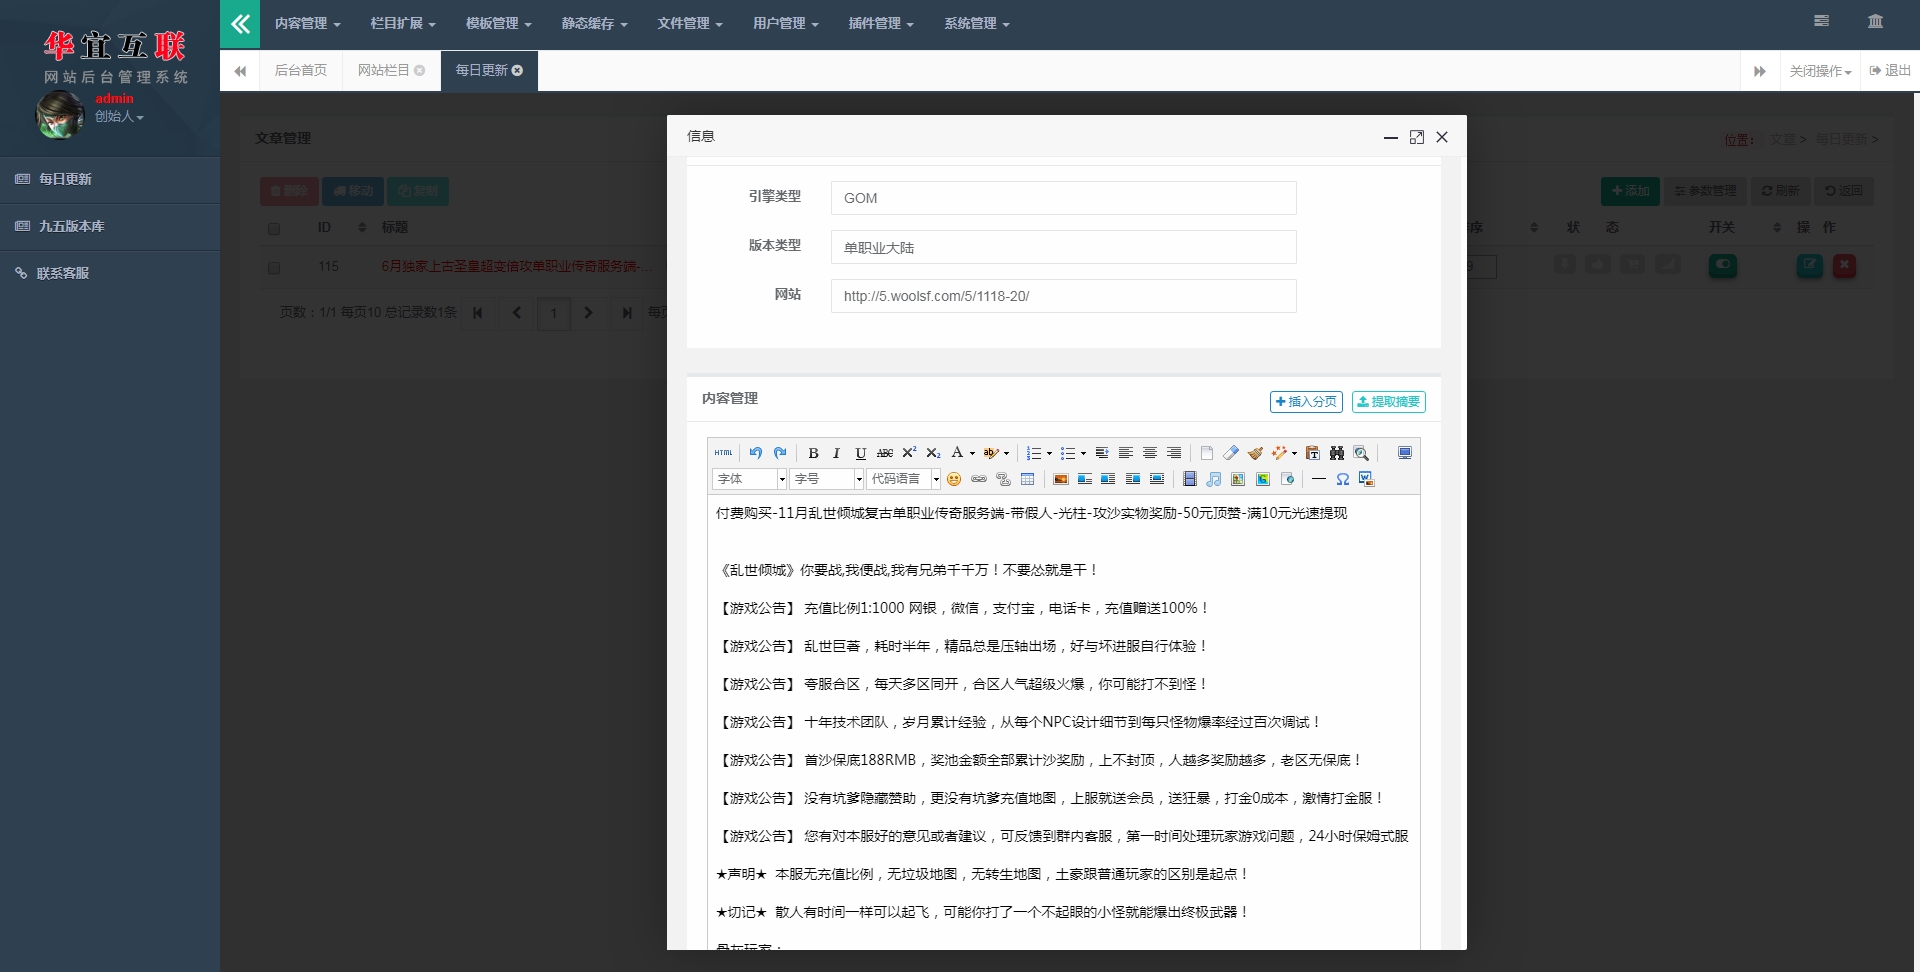Check the select-all checkbox in table header
Screen dimensions: 1920x972
(x=273, y=229)
